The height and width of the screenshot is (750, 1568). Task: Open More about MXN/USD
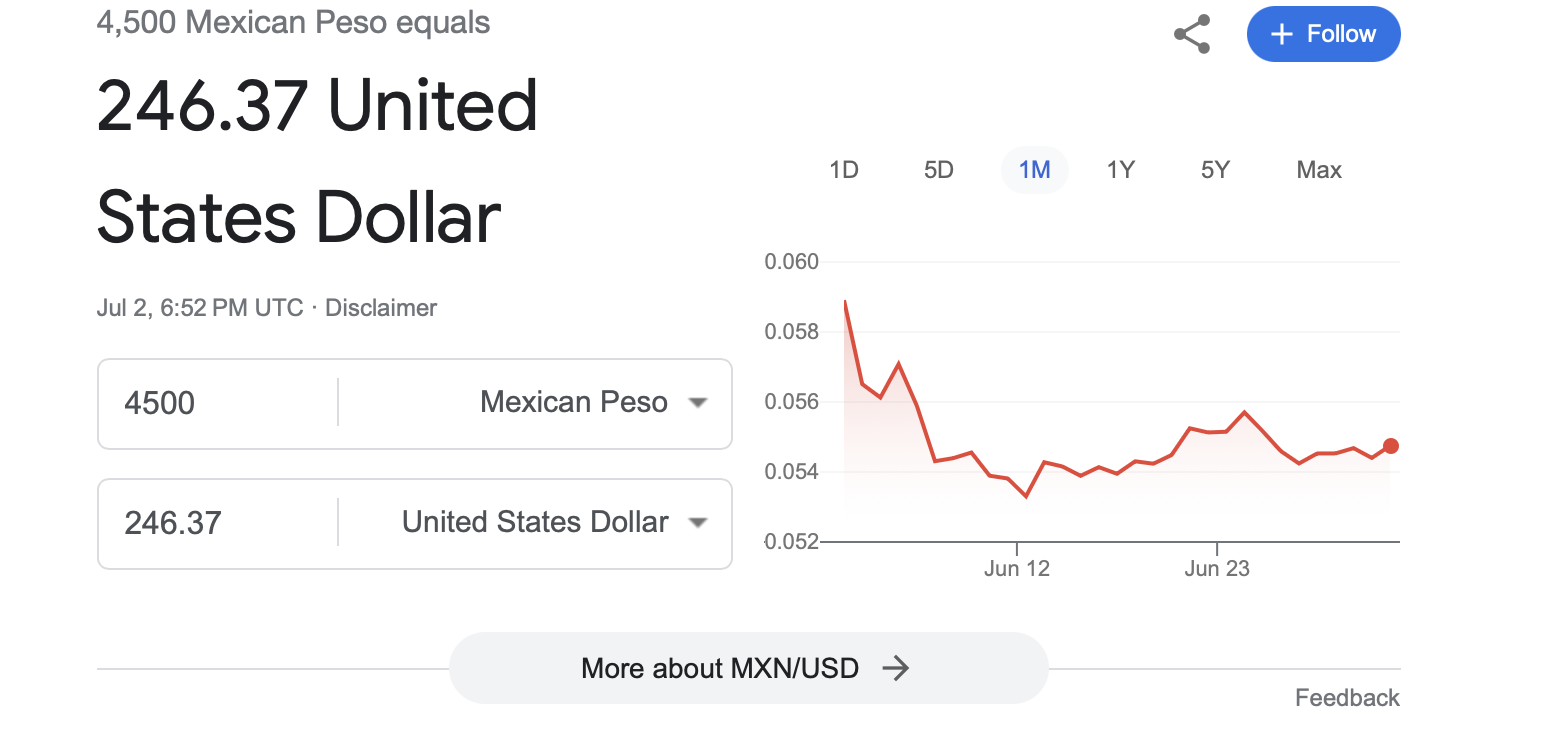pyautogui.click(x=748, y=668)
